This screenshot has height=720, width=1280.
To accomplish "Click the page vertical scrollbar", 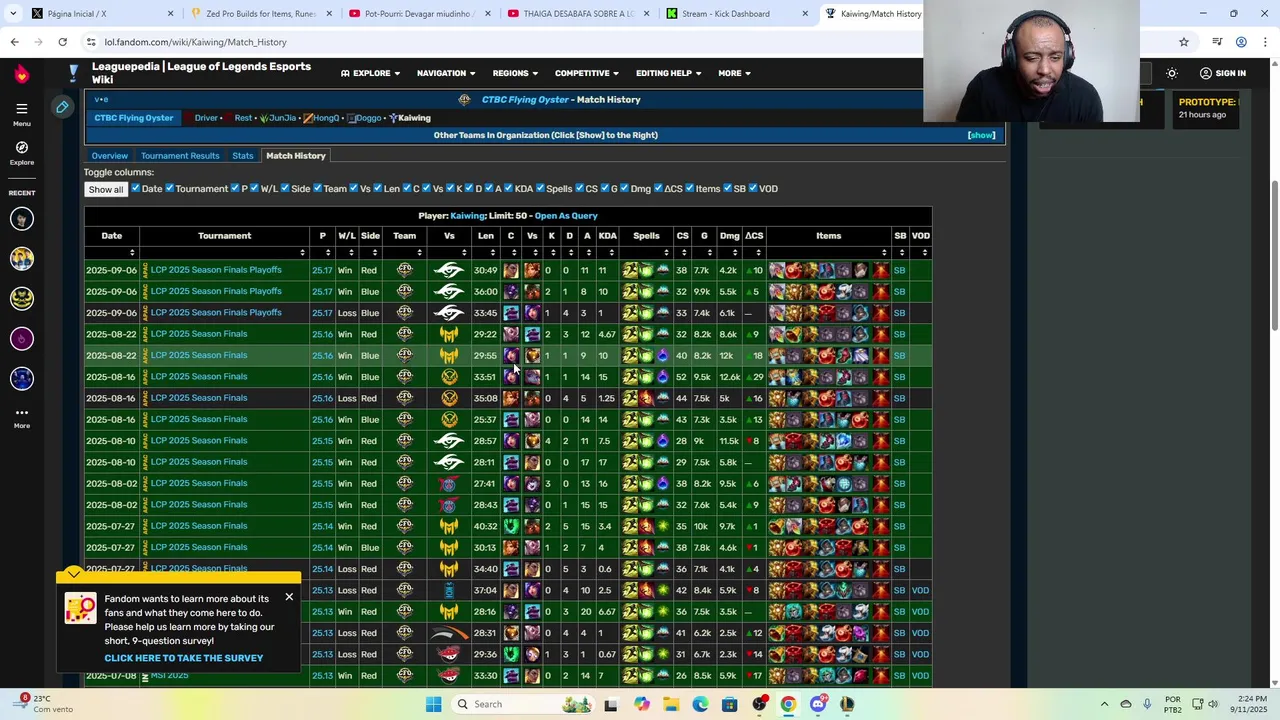I will tap(1274, 256).
